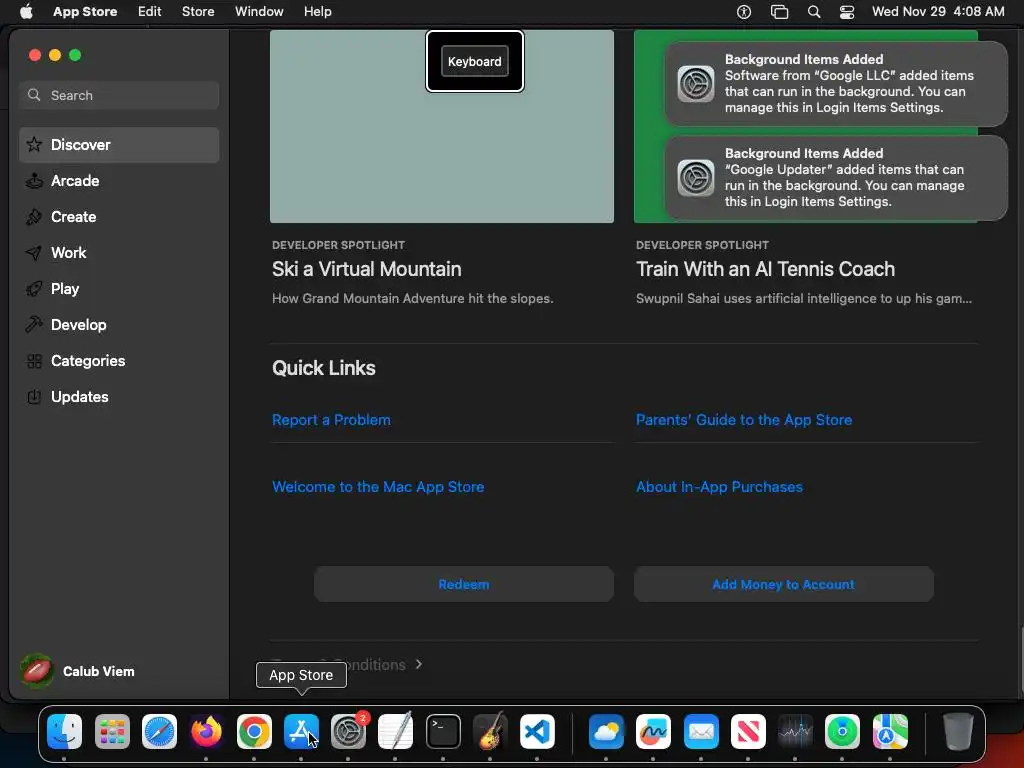Open the Weather app in dock
Image resolution: width=1024 pixels, height=768 pixels.
click(606, 731)
